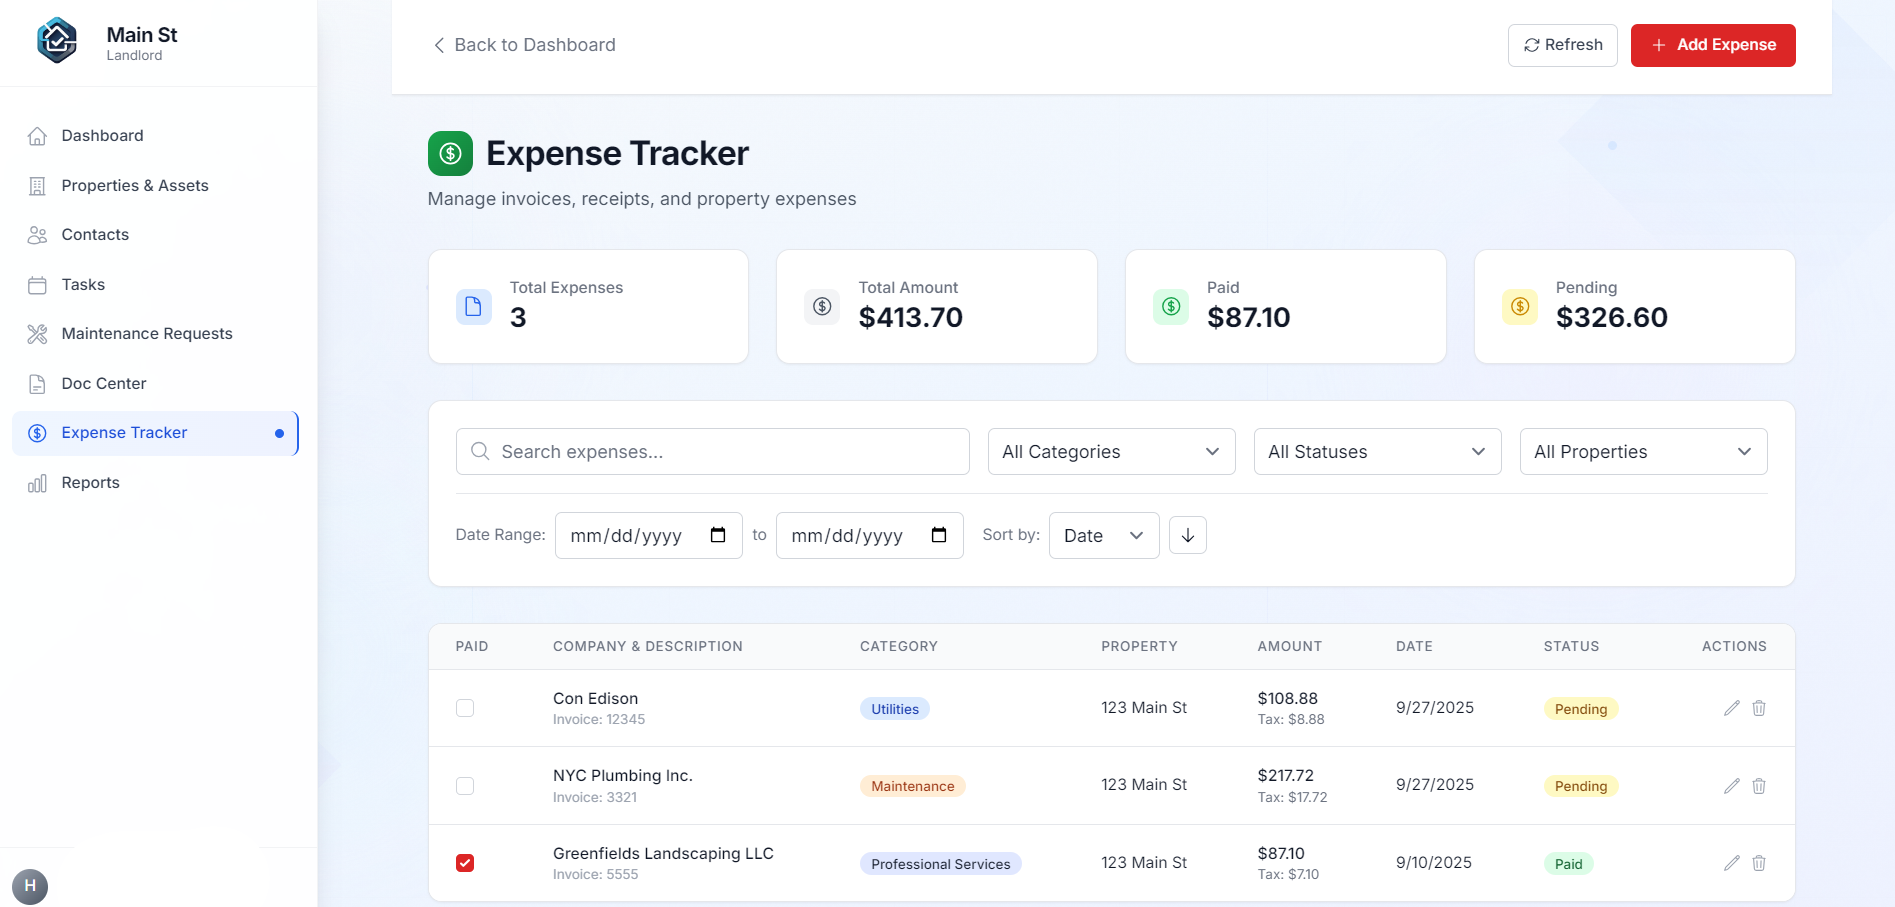Click the Add Expense button
The height and width of the screenshot is (907, 1895).
coord(1713,45)
